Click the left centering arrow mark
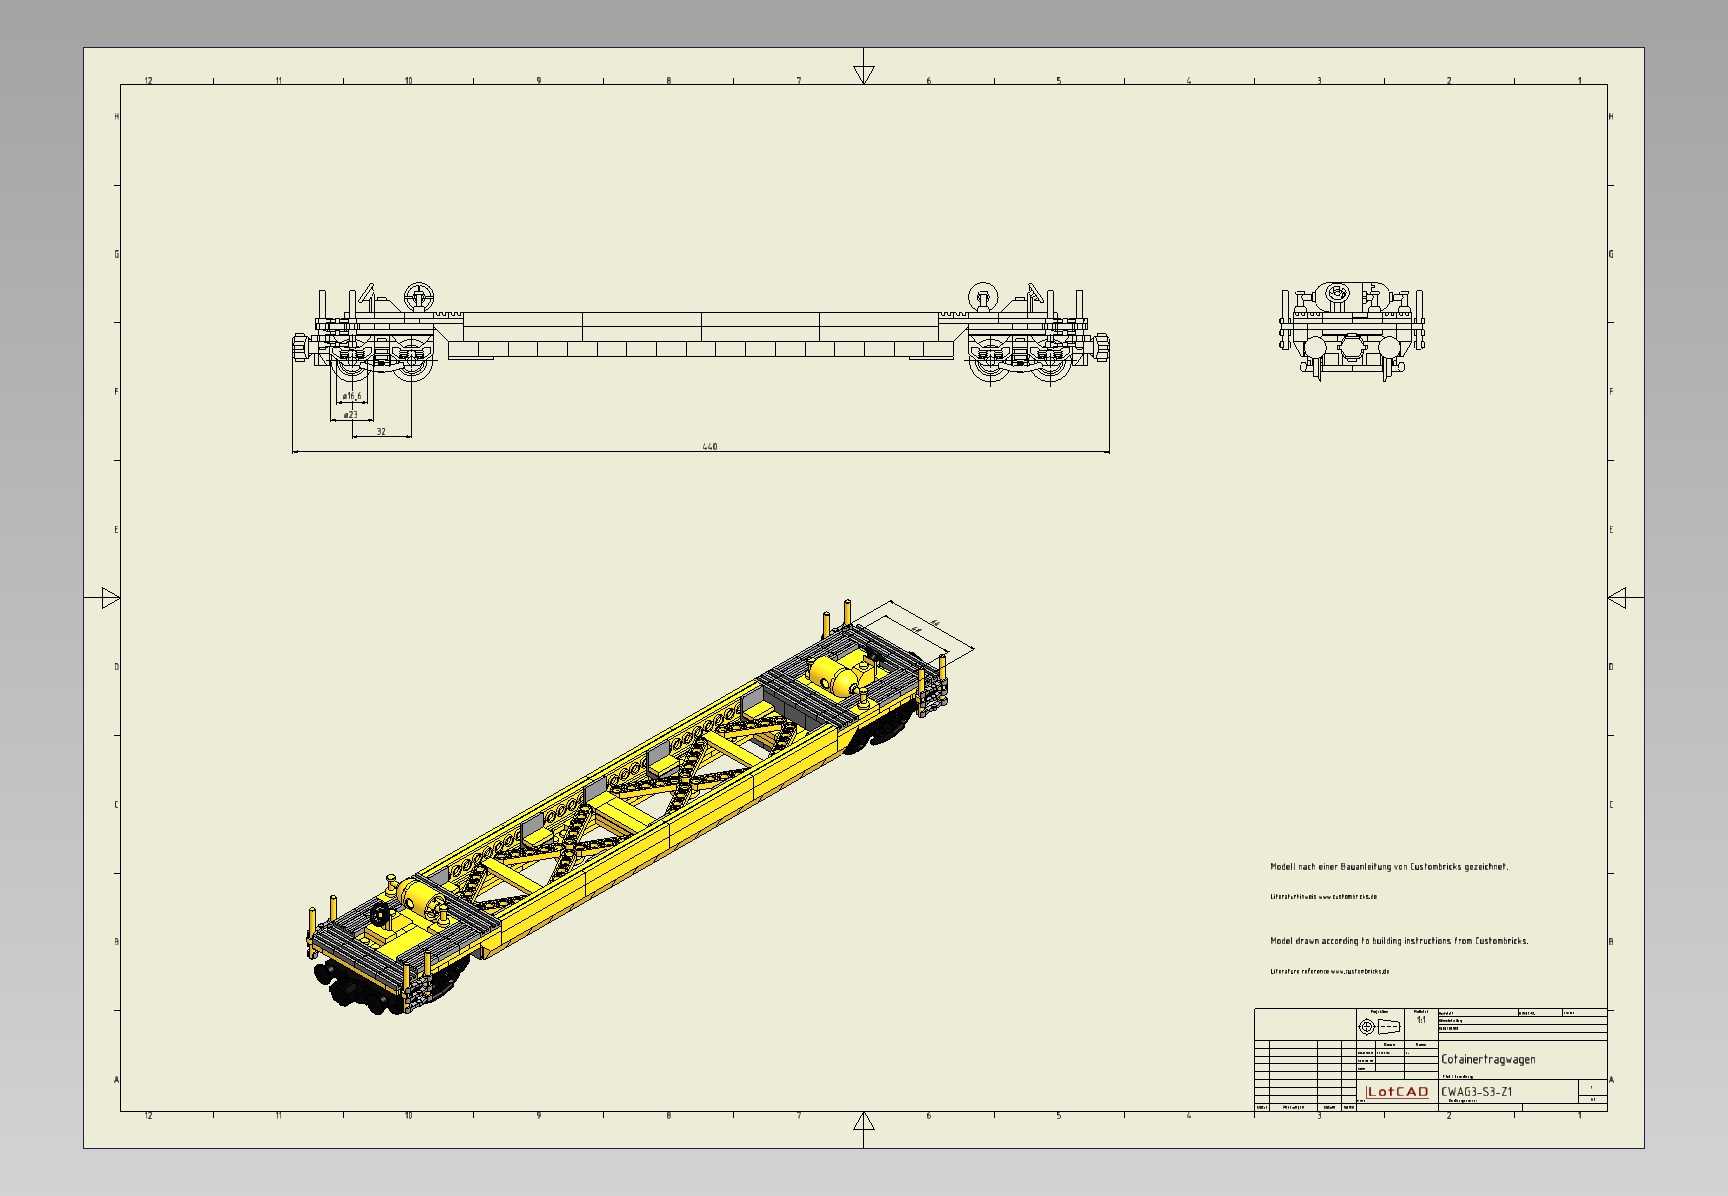This screenshot has height=1196, width=1728. [x=110, y=598]
